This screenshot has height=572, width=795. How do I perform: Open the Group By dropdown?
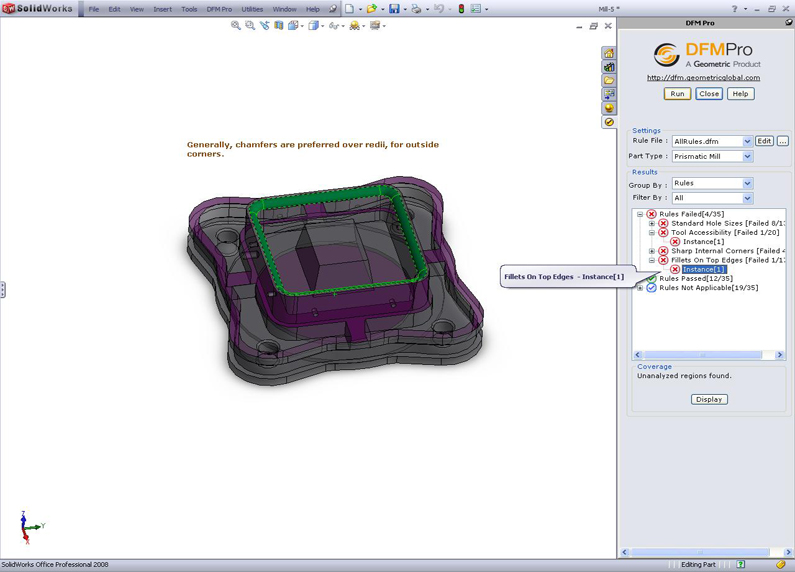(x=747, y=183)
